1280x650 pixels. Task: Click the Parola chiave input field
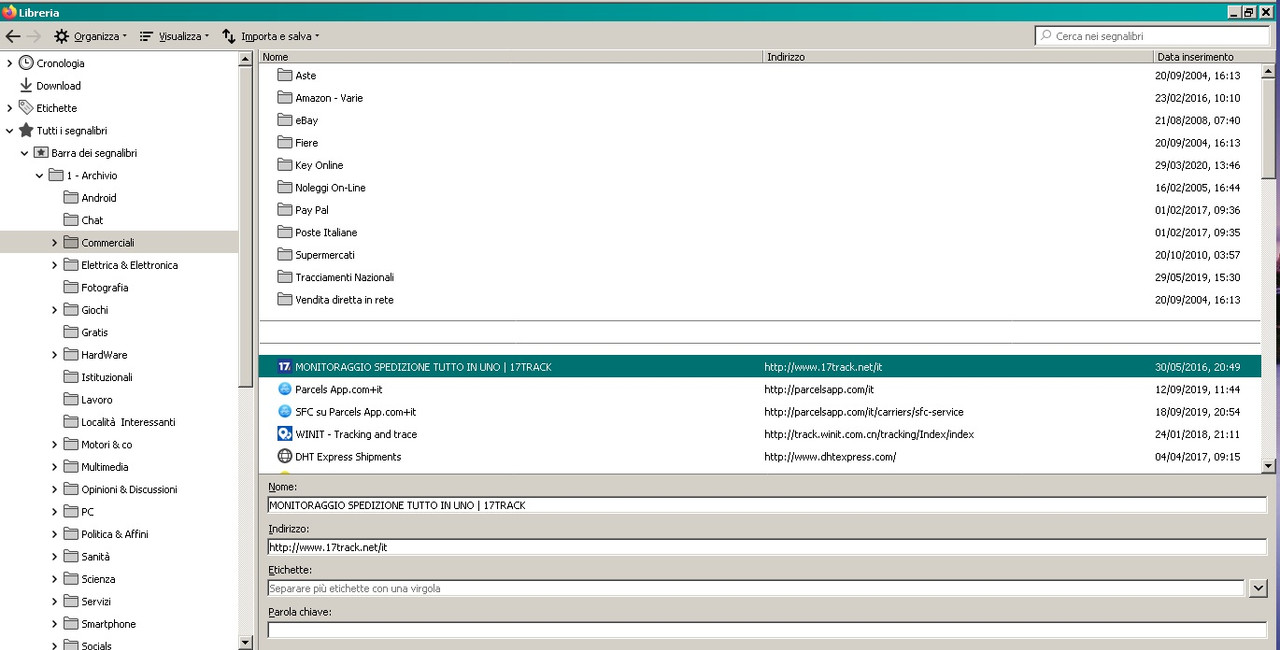767,630
